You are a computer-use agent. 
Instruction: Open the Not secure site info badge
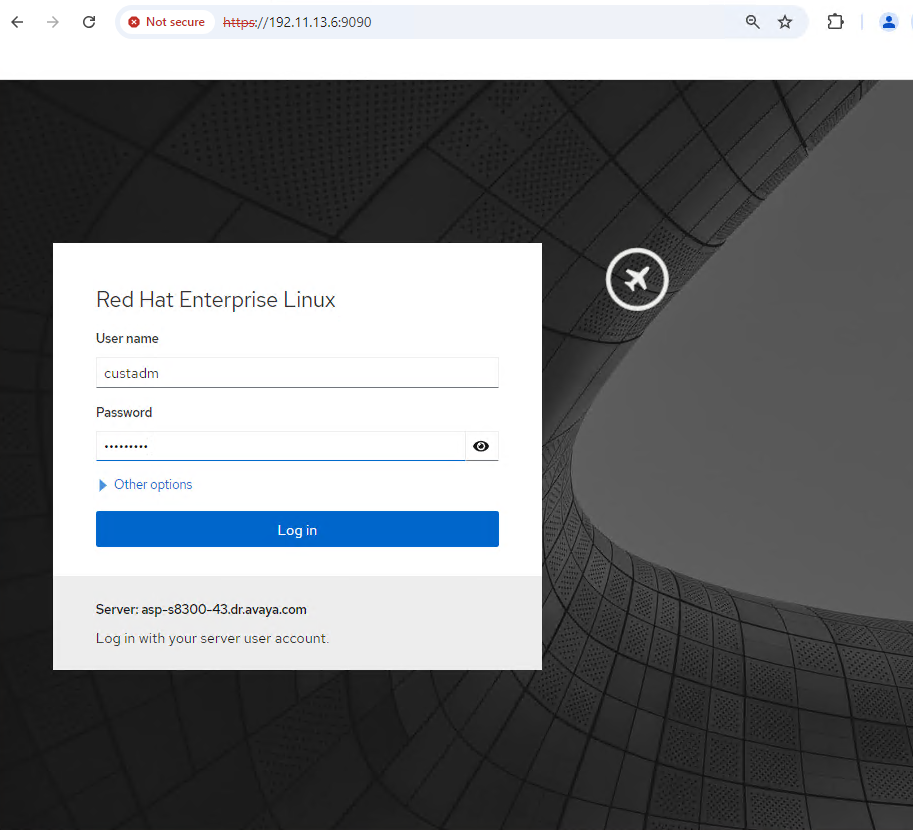pyautogui.click(x=168, y=22)
